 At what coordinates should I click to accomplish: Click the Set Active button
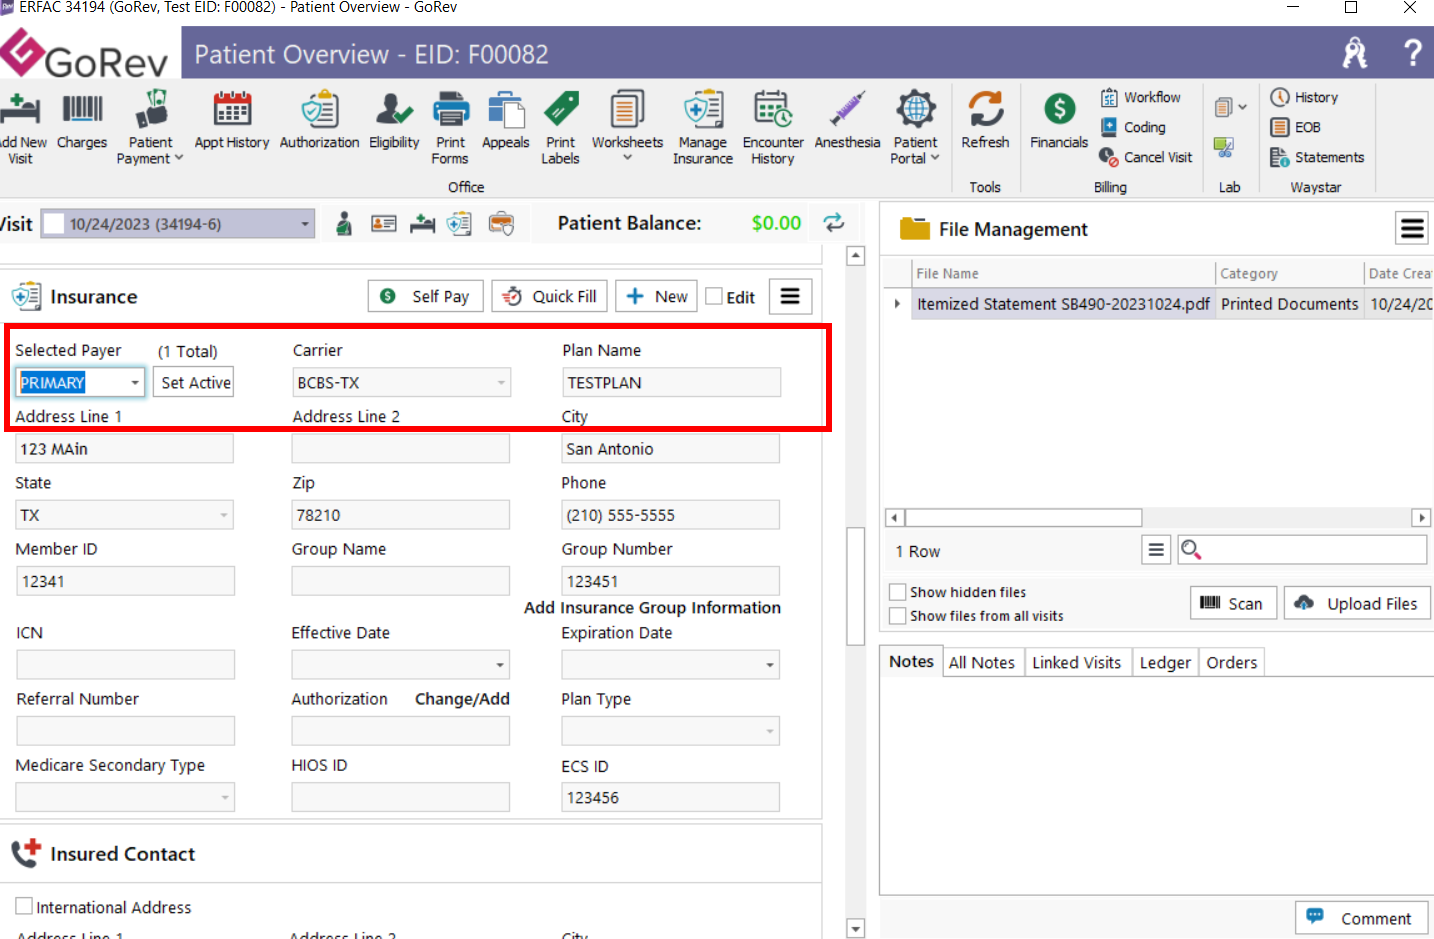click(x=193, y=382)
